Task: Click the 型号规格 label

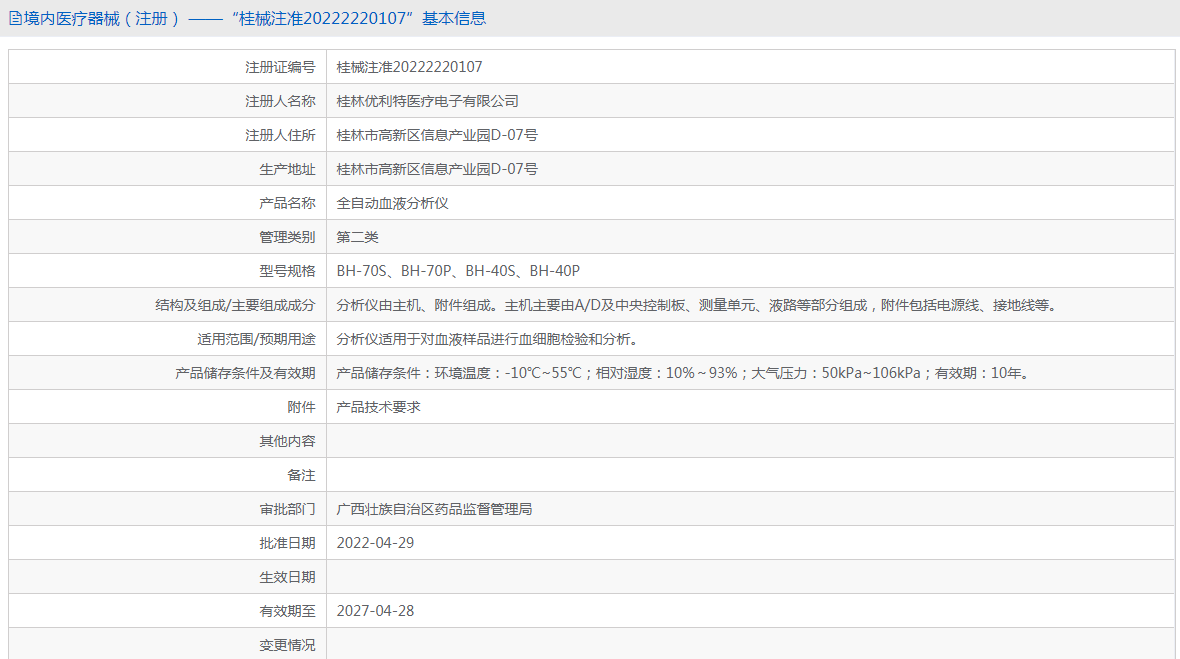Action: [287, 271]
